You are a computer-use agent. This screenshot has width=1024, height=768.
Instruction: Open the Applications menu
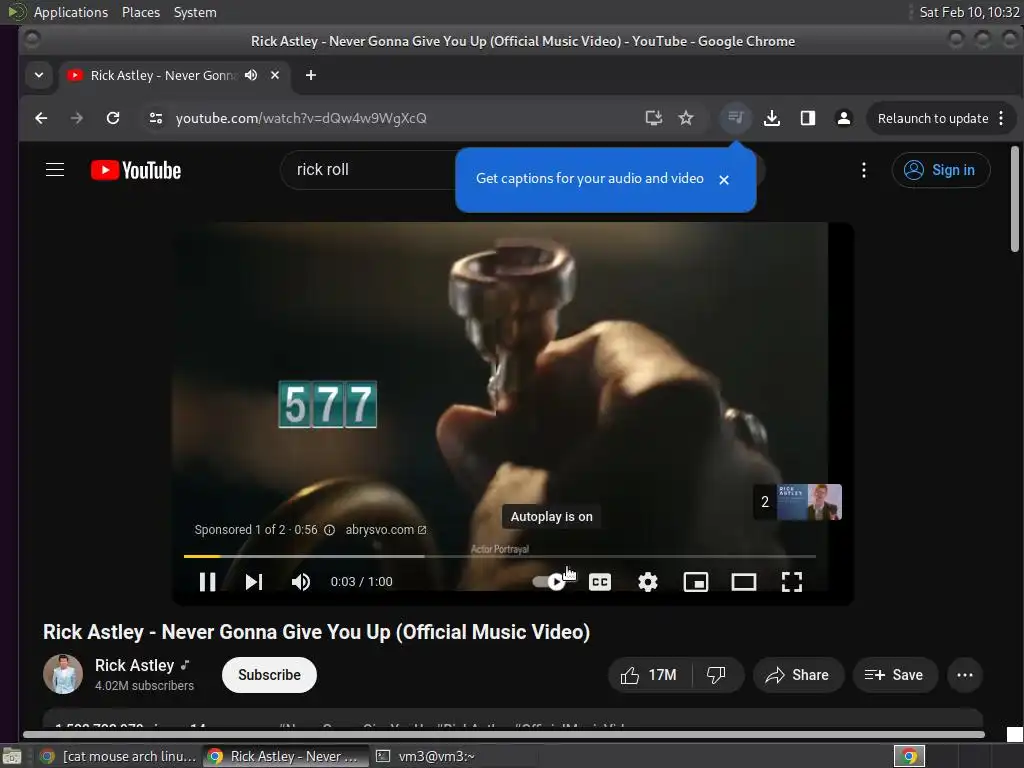71,12
